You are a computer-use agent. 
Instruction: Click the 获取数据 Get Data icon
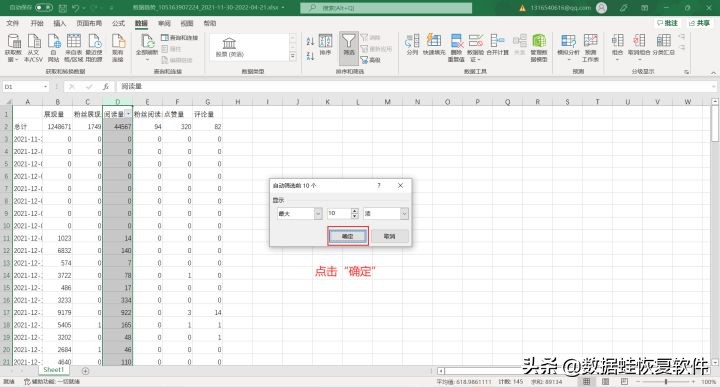pyautogui.click(x=13, y=47)
